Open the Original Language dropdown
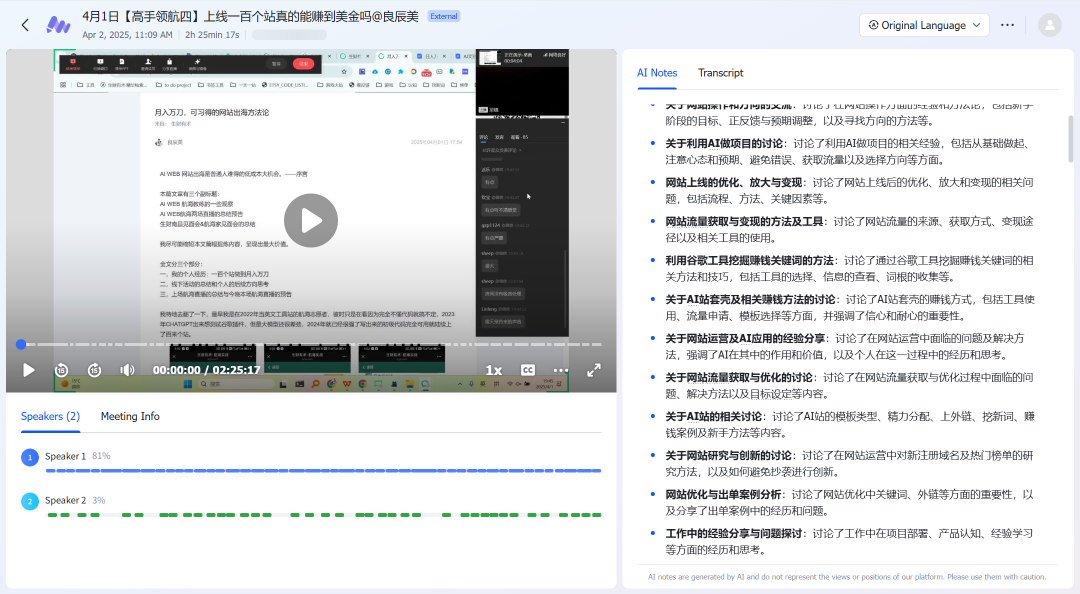 [x=924, y=25]
